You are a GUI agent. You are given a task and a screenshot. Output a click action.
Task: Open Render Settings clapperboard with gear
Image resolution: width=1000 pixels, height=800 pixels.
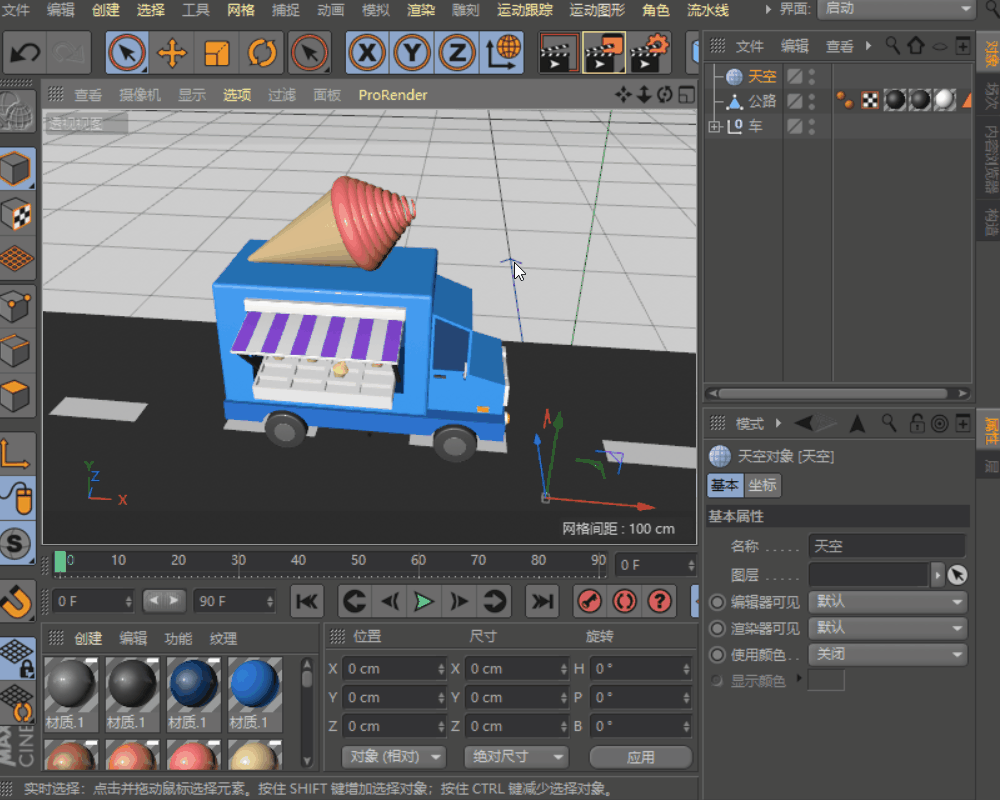click(650, 53)
